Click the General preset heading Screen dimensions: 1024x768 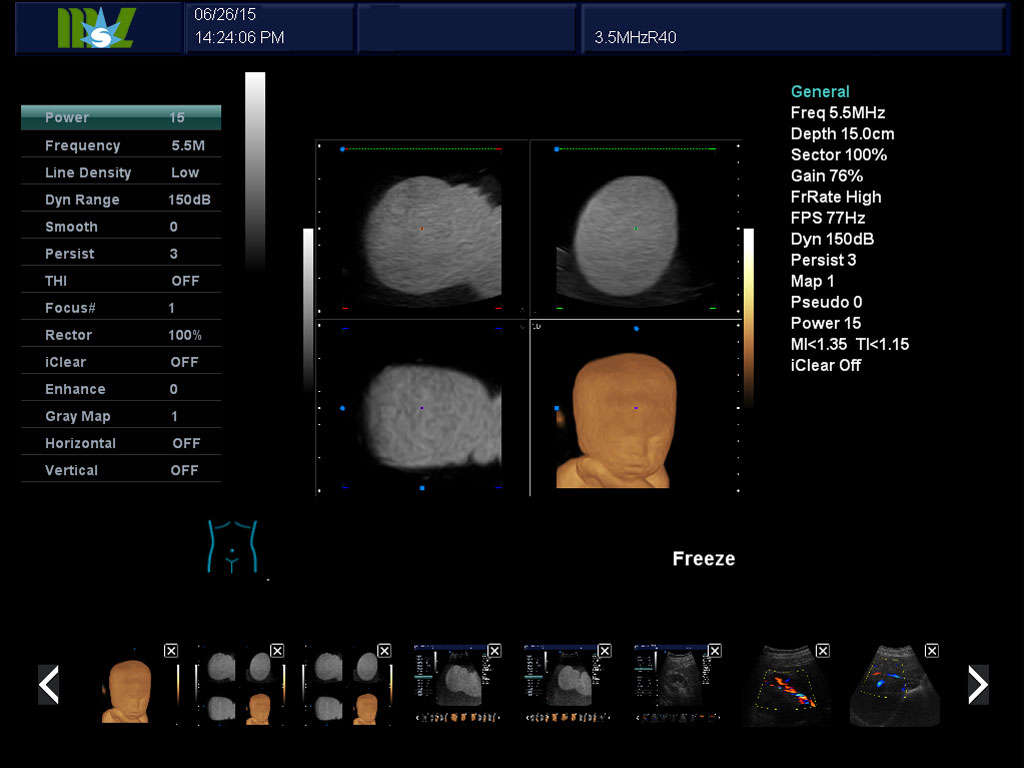(820, 92)
